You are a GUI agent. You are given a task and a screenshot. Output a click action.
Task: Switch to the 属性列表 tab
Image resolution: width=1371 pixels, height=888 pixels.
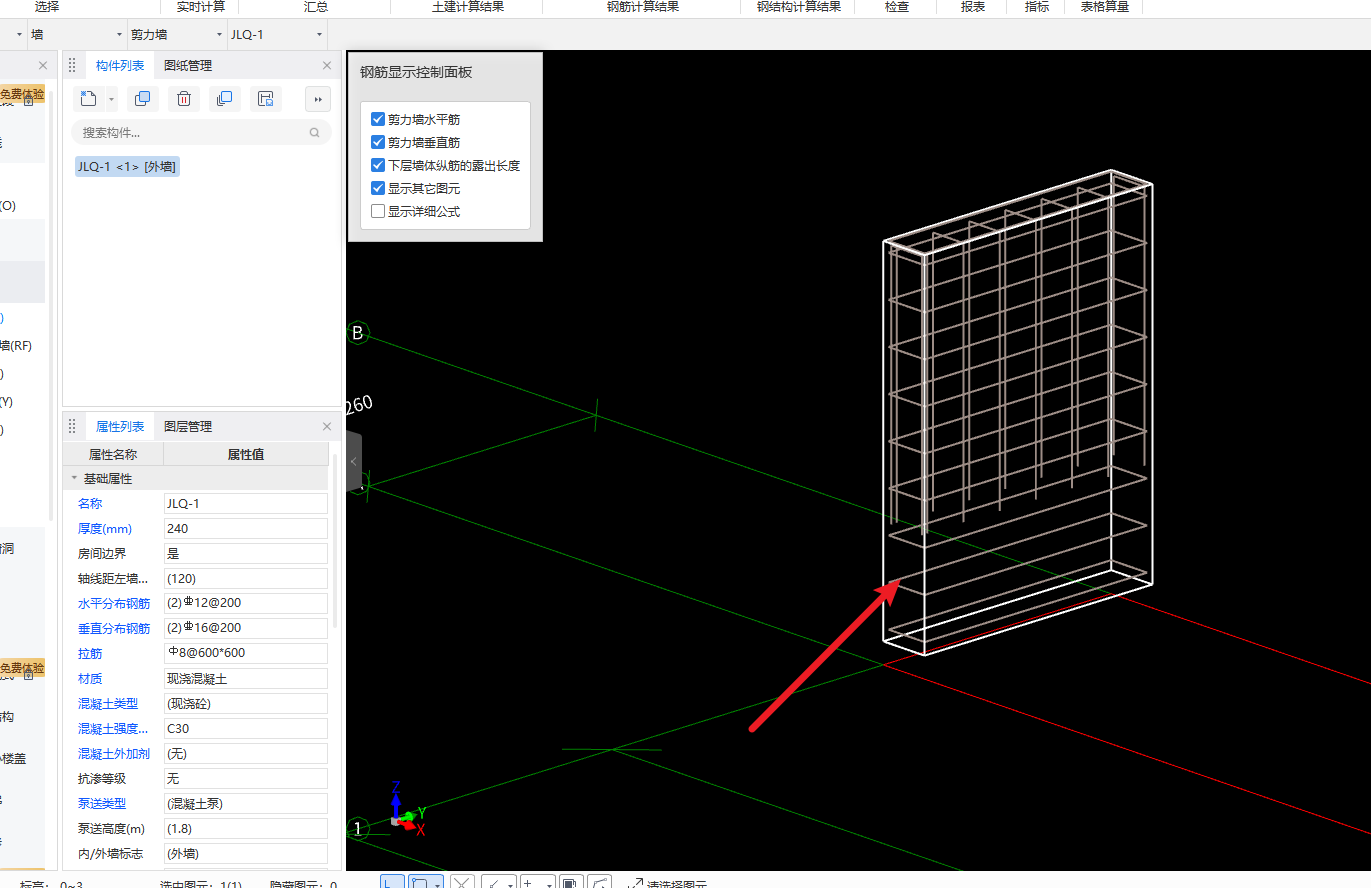(120, 427)
